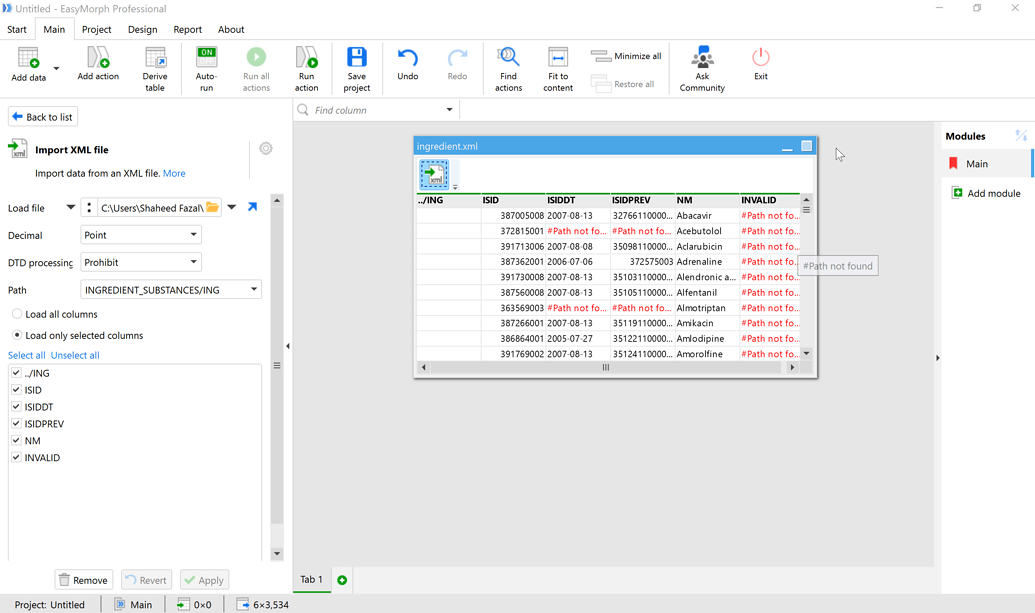
Task: Open the Decimal dropdown showing Point
Action: (x=138, y=235)
